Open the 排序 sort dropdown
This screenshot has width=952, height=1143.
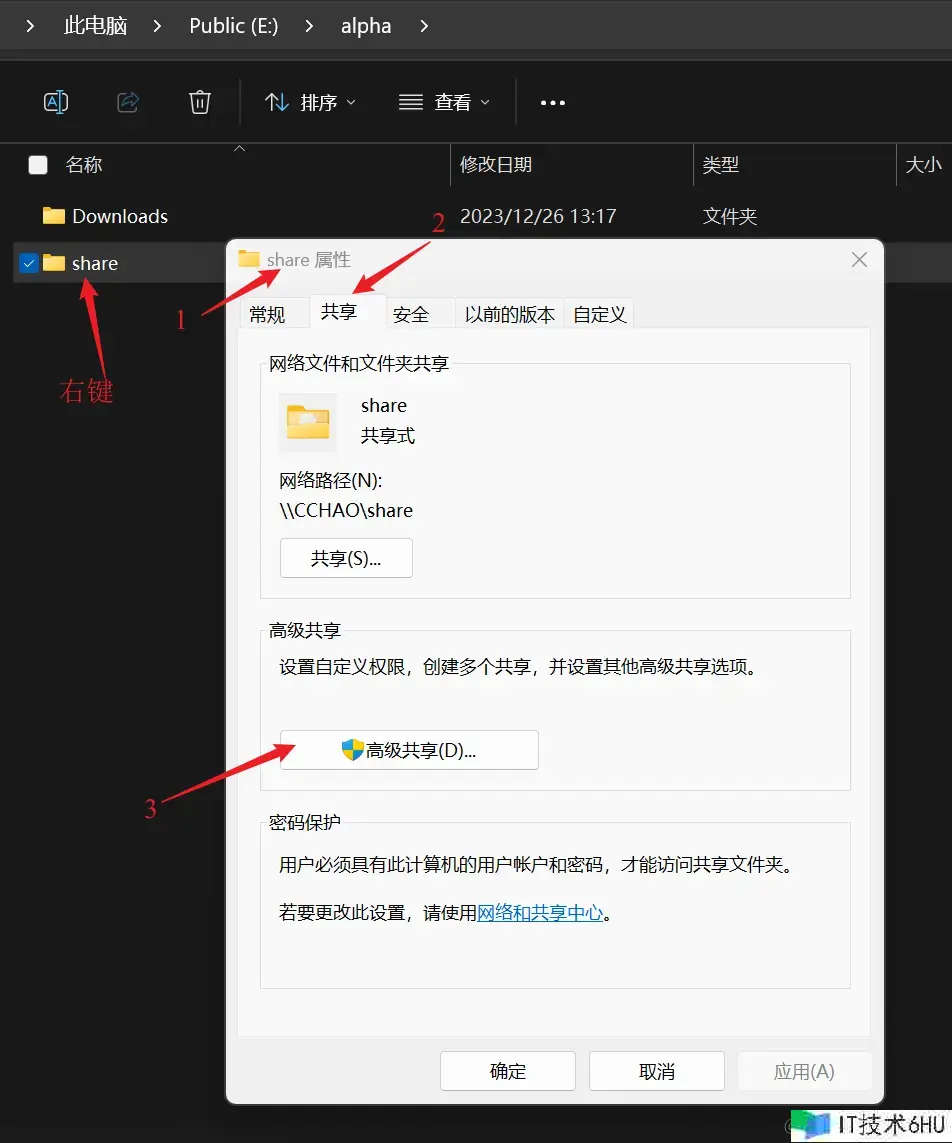click(310, 102)
